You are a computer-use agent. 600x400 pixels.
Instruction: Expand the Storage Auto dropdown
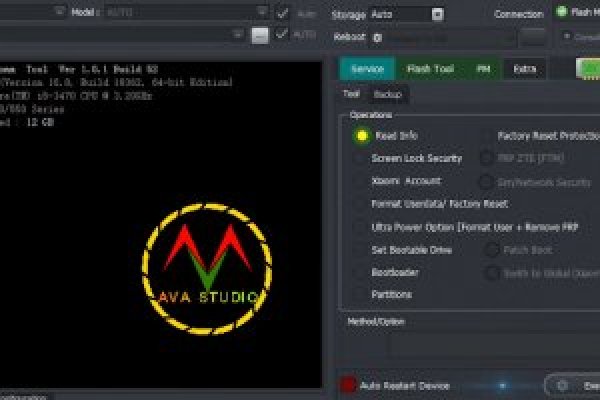click(438, 15)
